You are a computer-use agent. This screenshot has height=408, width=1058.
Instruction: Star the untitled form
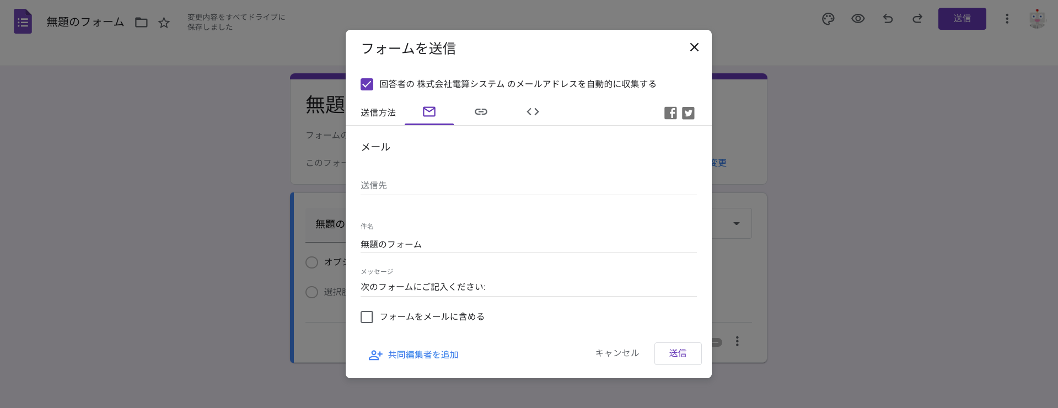point(164,22)
